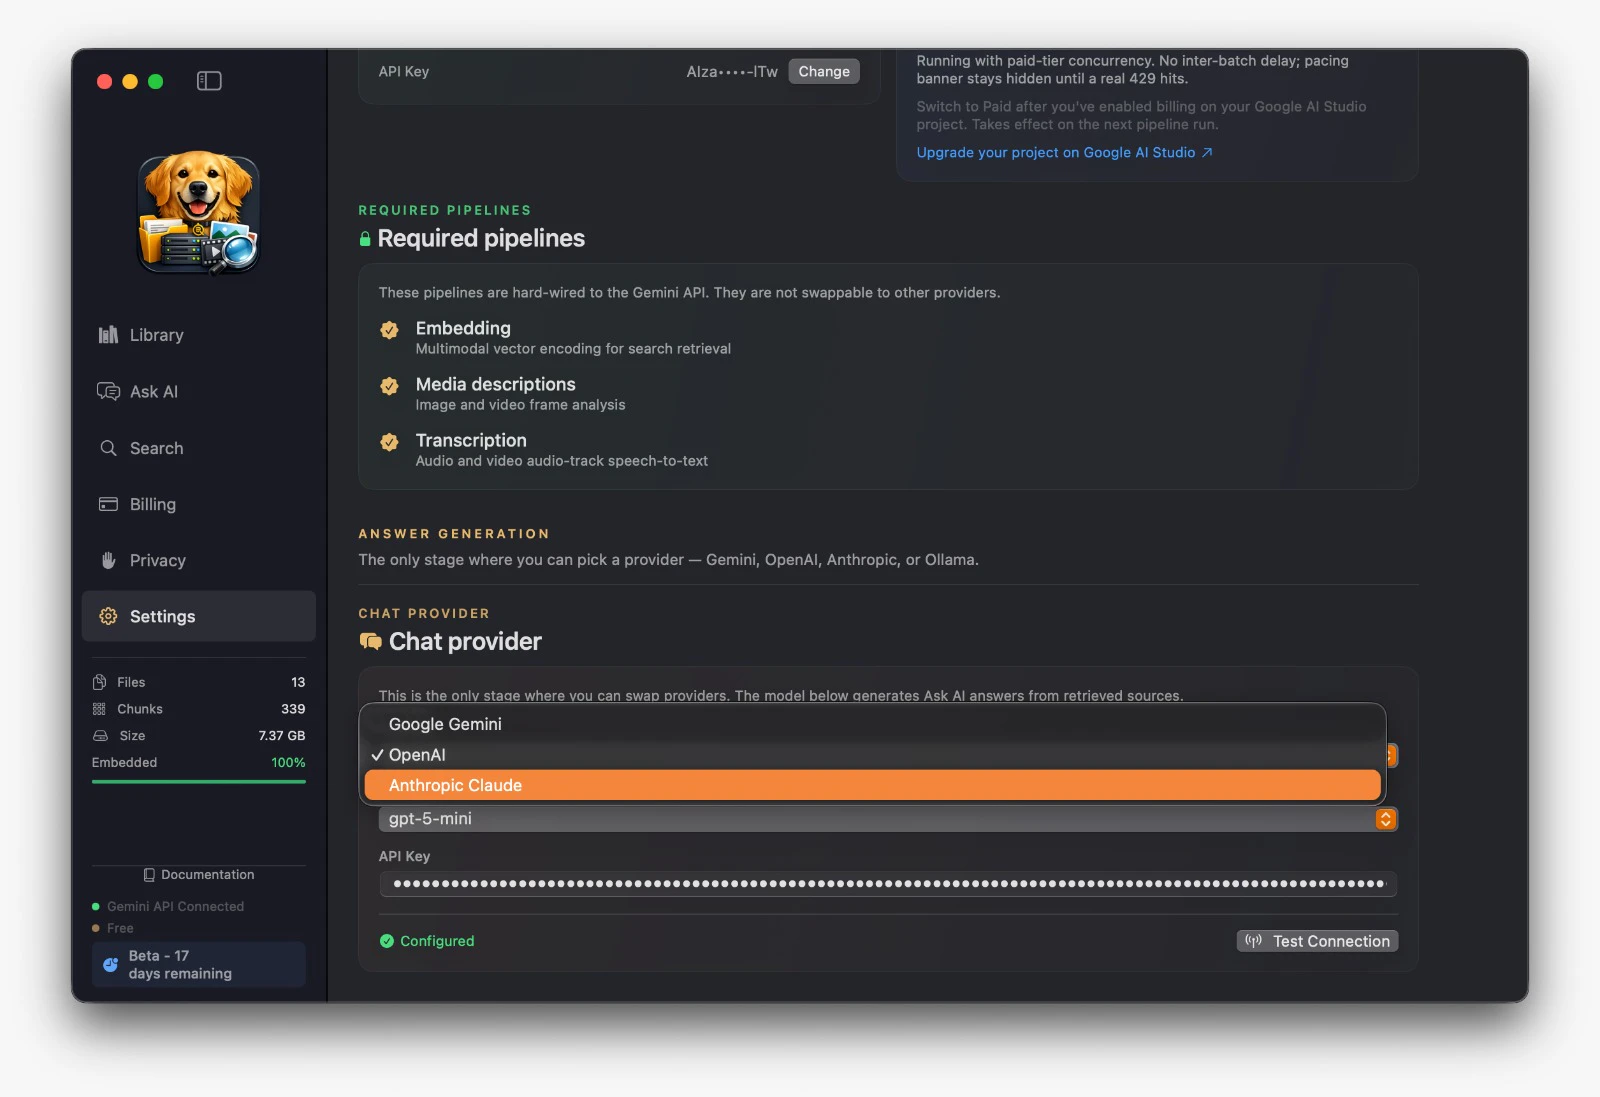Open Upgrade your project on Google AI Studio
The width and height of the screenshot is (1600, 1097).
tap(1064, 153)
